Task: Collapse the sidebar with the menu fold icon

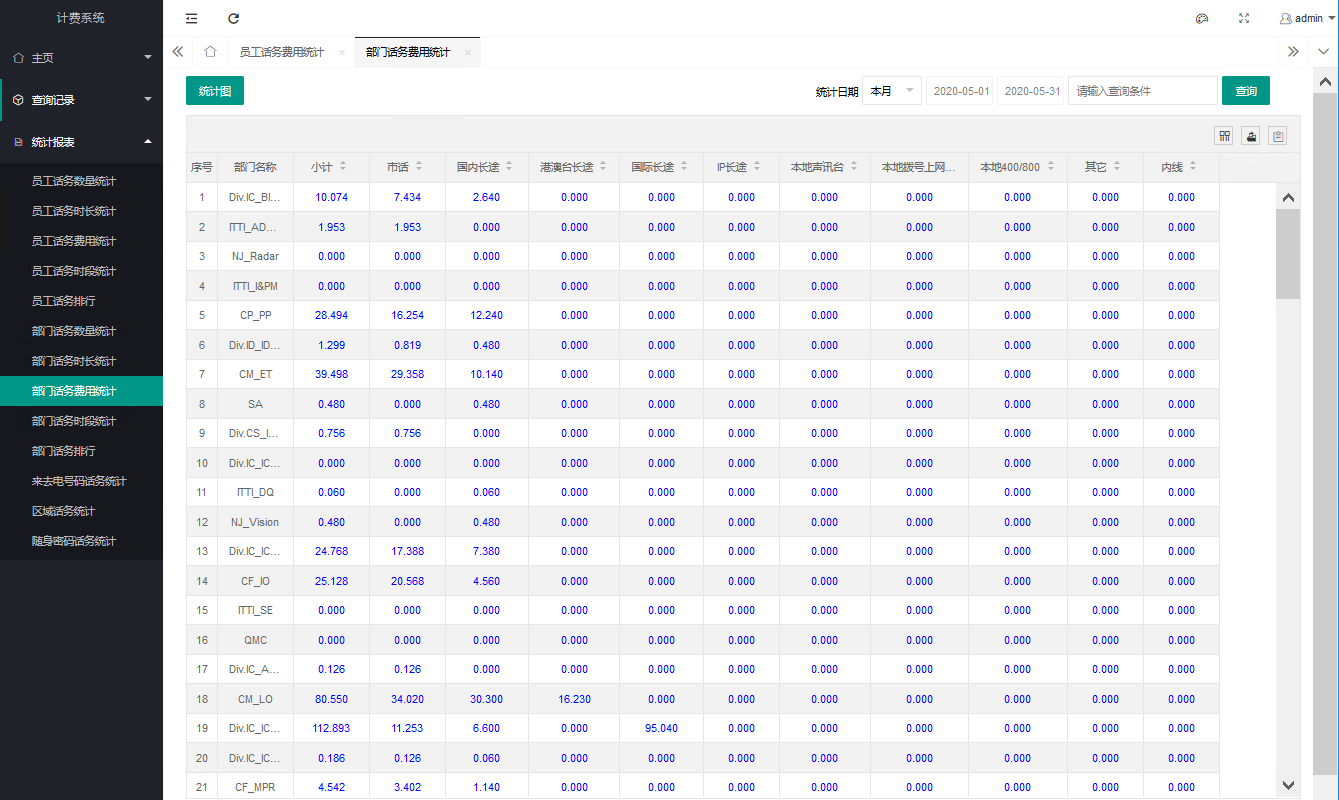Action: click(x=191, y=18)
